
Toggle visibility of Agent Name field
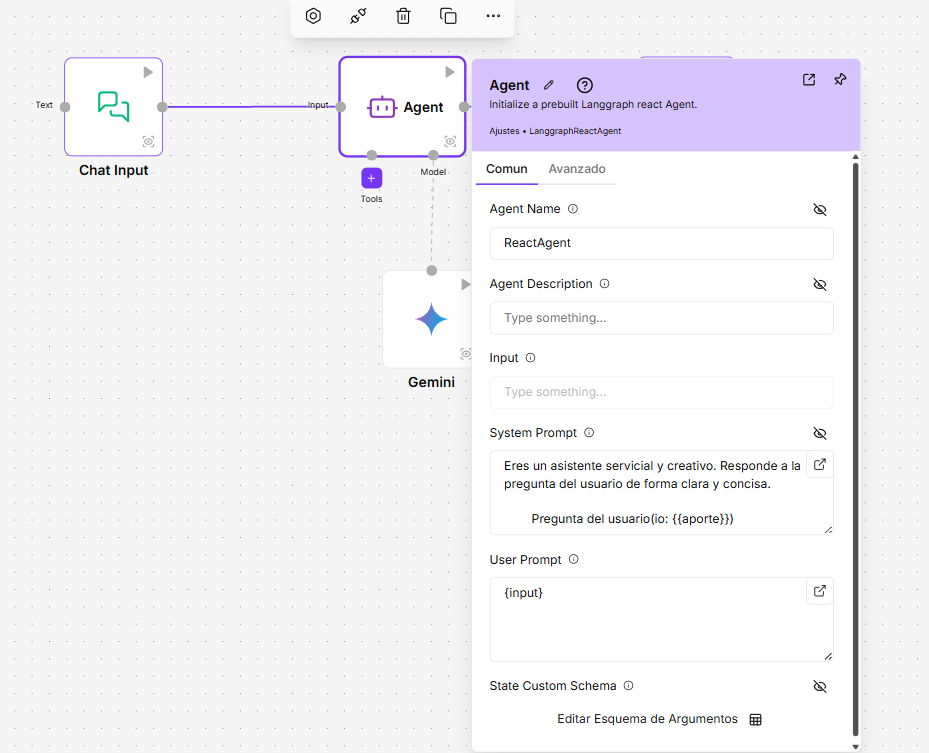point(820,209)
